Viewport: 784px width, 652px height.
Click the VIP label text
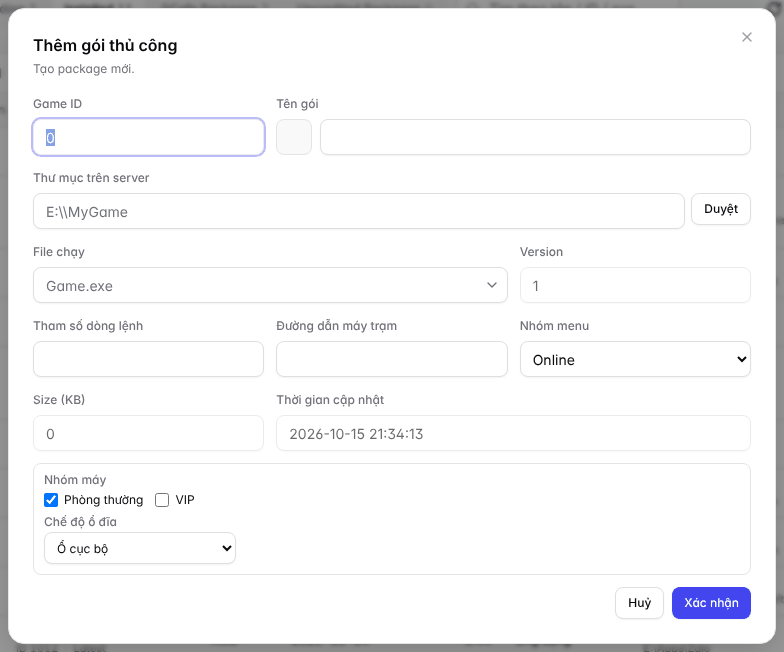point(185,500)
